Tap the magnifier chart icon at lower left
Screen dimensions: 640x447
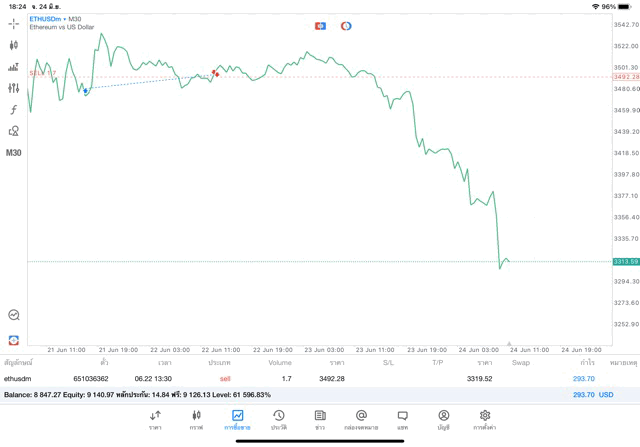coord(14,315)
